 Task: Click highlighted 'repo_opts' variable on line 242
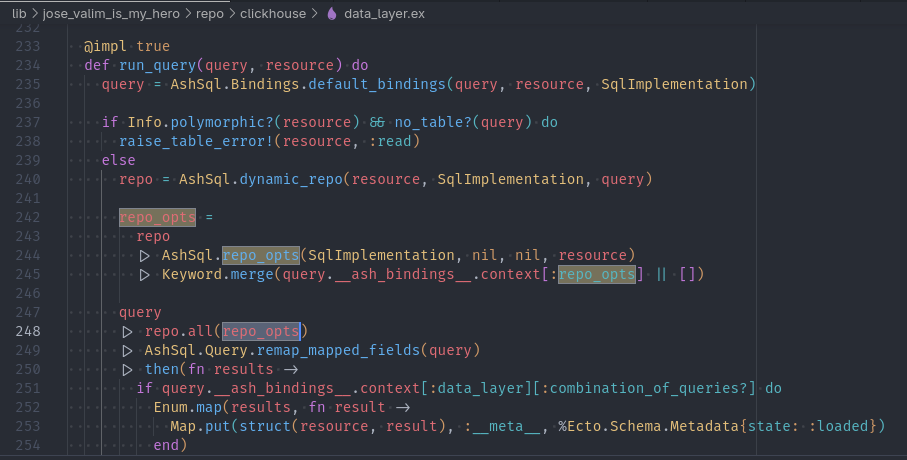point(157,218)
